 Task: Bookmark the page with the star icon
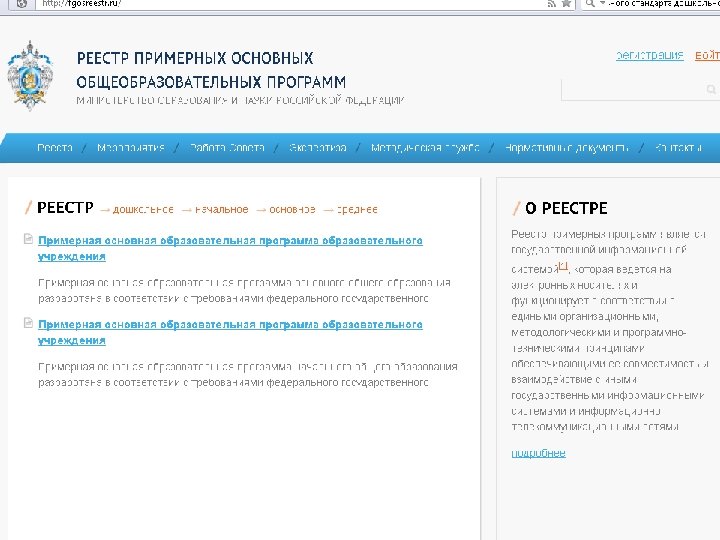(566, 4)
